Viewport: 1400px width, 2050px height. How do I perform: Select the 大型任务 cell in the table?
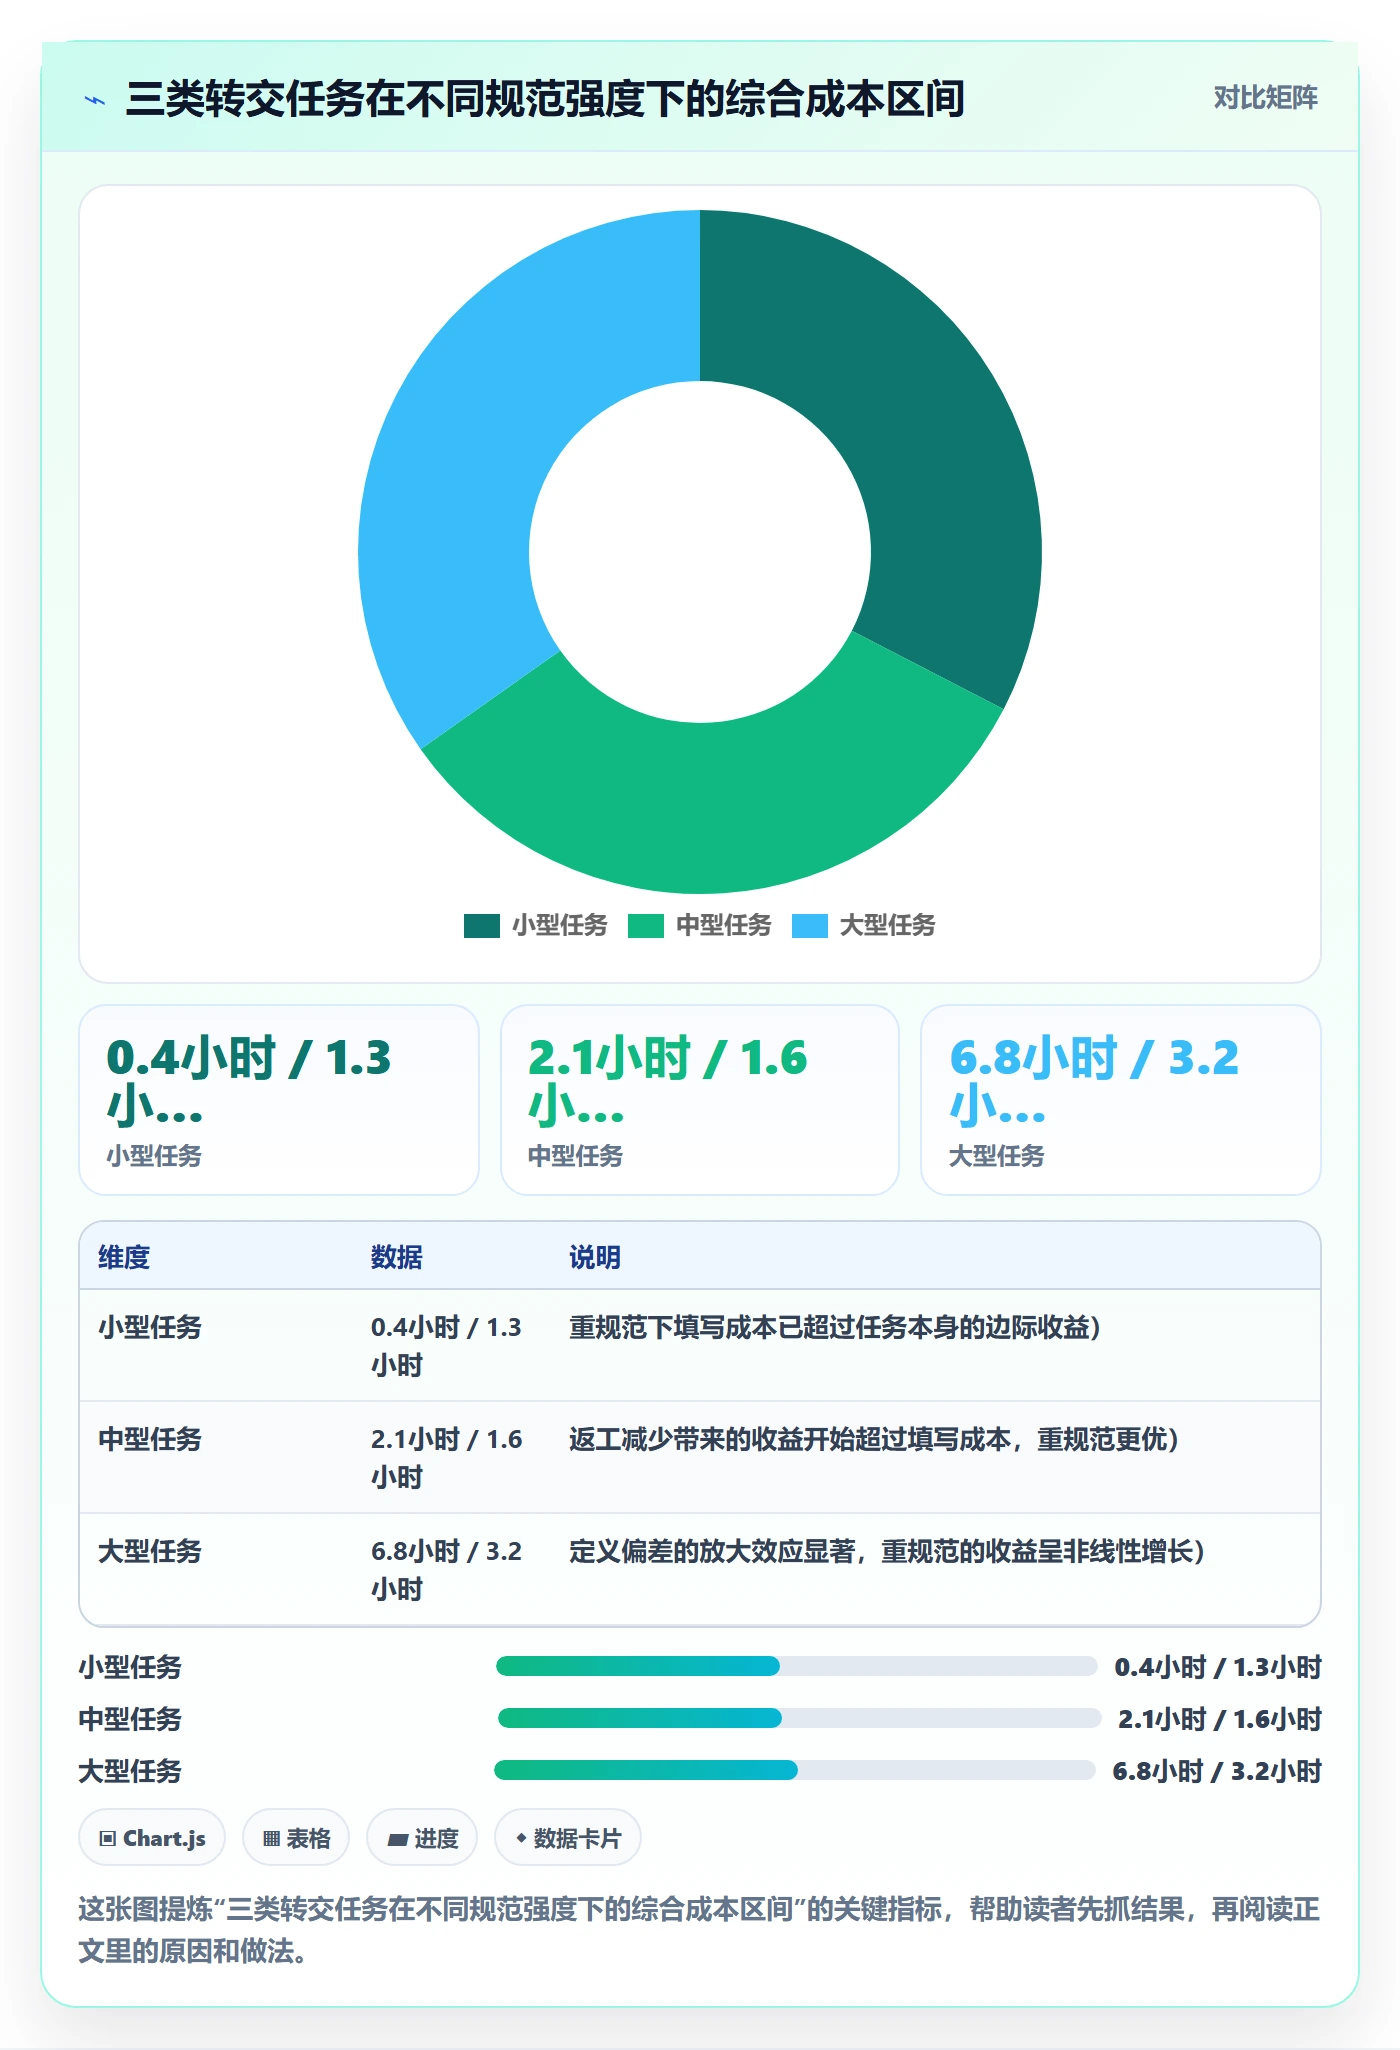click(150, 1551)
